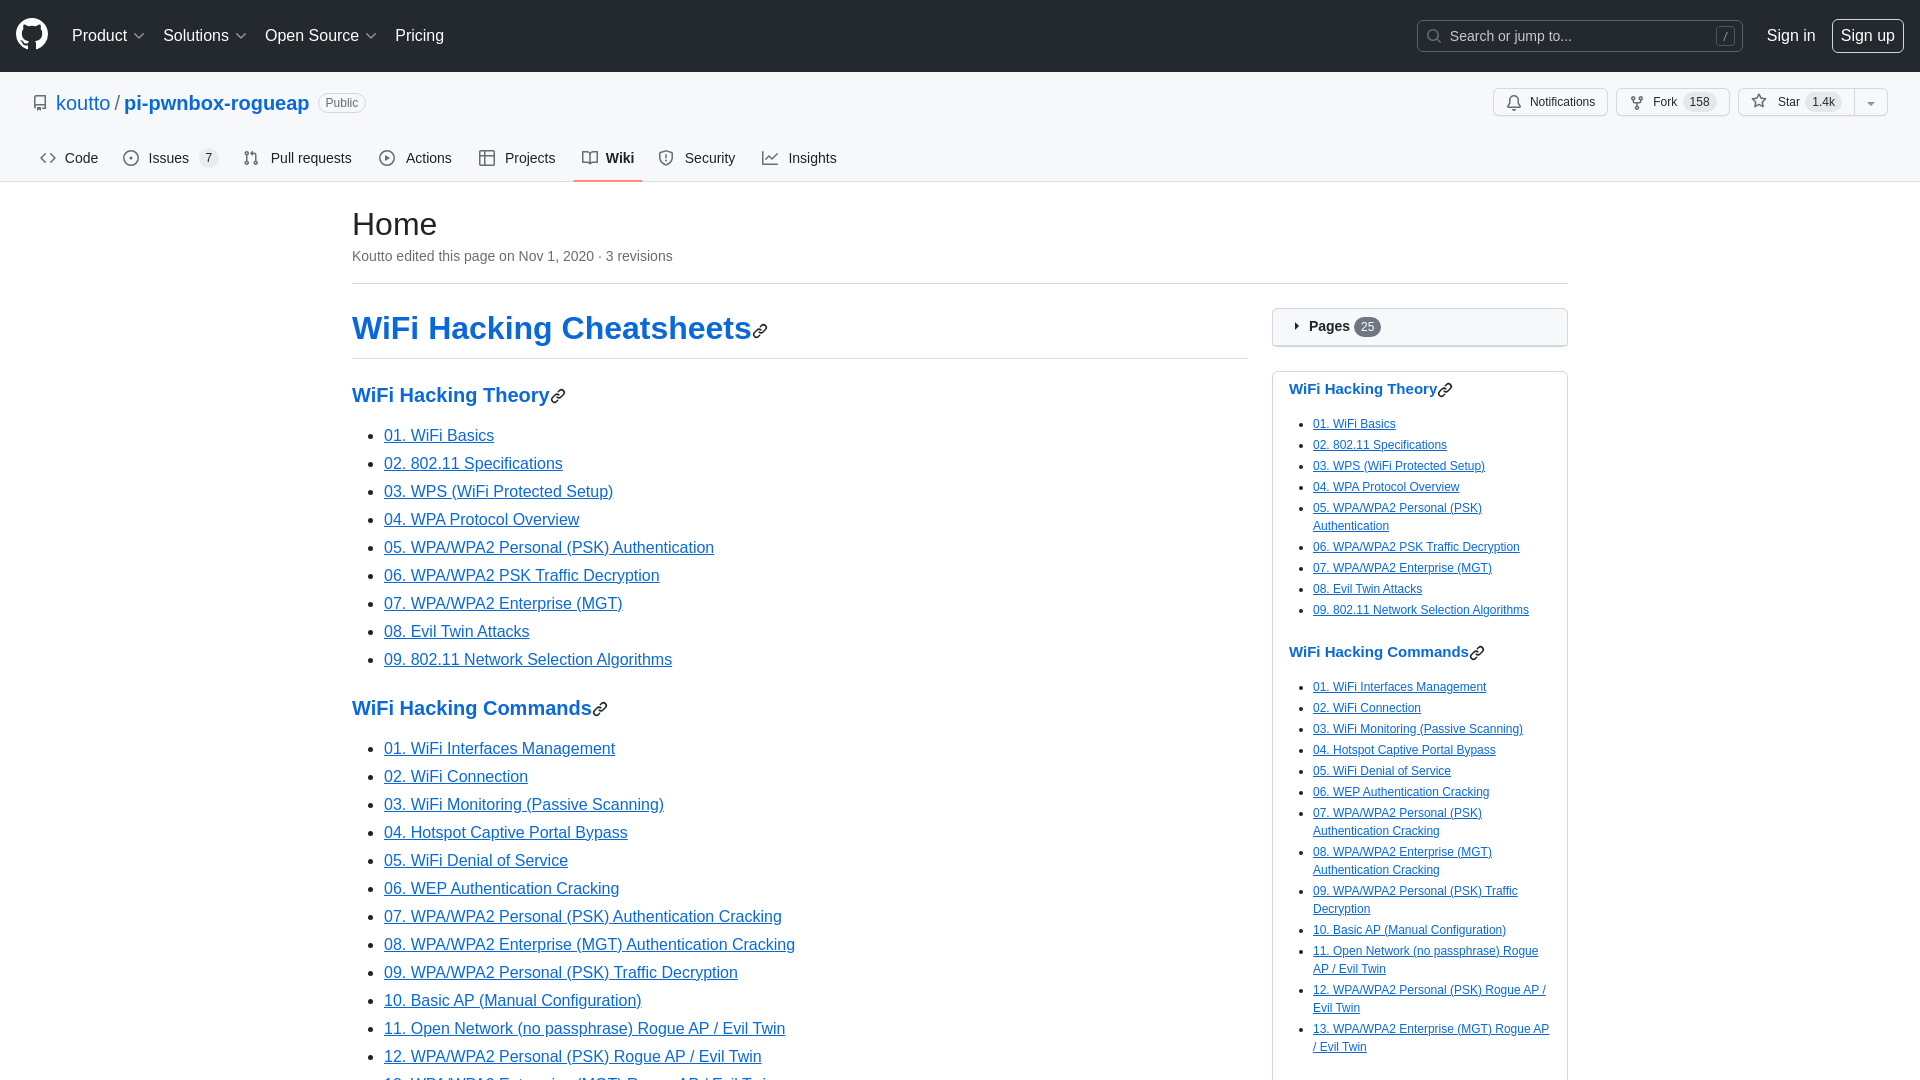Screen dimensions: 1920x1080
Task: Toggle Notifications bell icon
Action: 1514,102
